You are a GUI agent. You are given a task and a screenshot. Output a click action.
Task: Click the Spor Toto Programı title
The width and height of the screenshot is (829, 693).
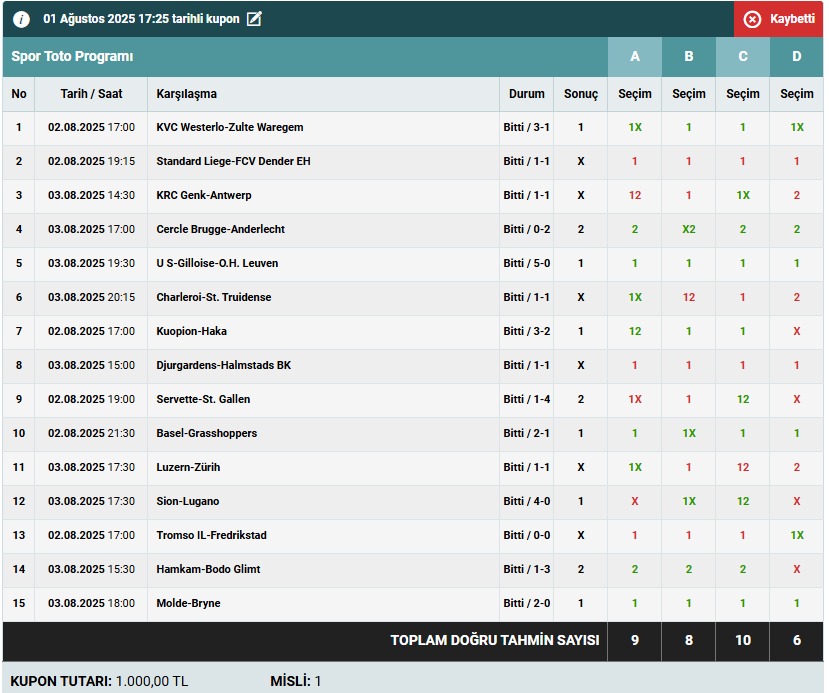pyautogui.click(x=72, y=57)
